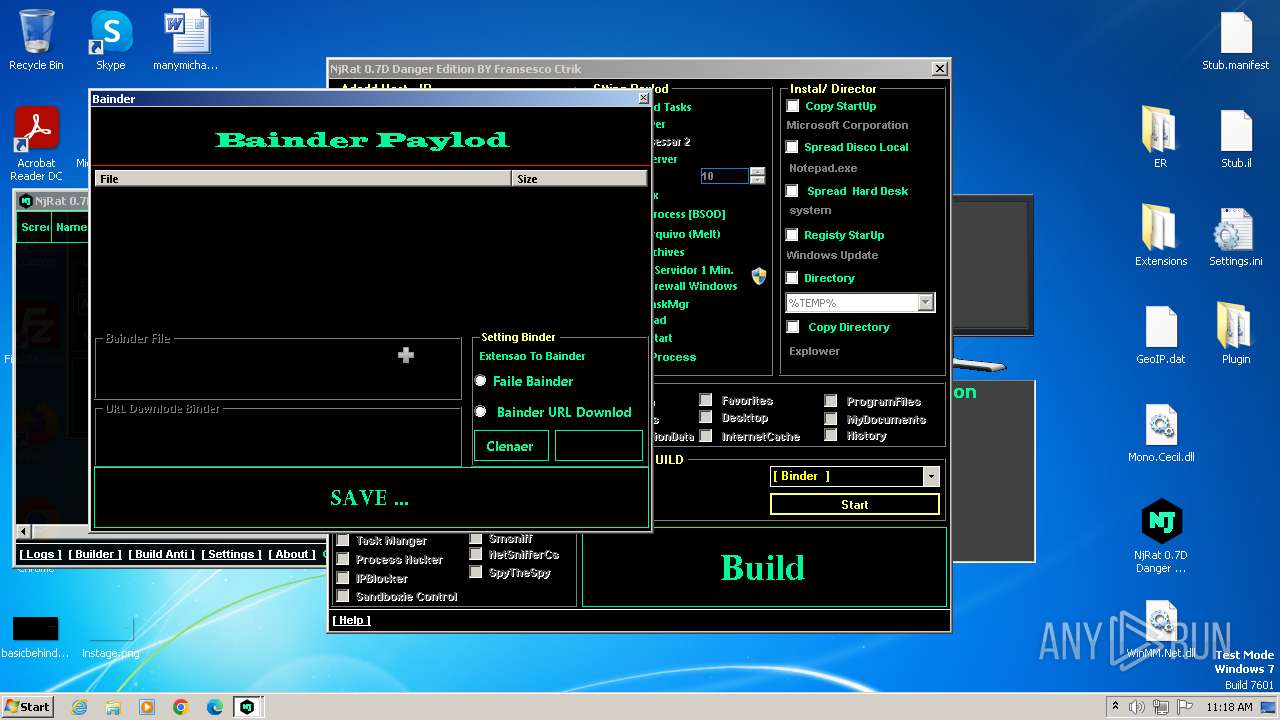Launch Chrome from the taskbar
Viewport: 1280px width, 720px height.
181,707
